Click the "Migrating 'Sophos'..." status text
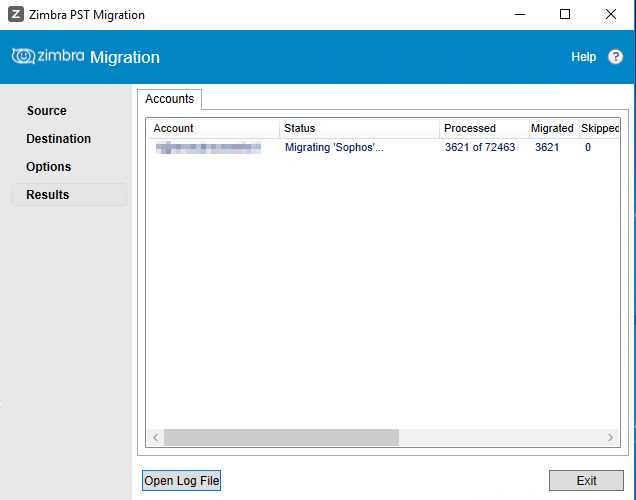The image size is (636, 500). click(334, 147)
